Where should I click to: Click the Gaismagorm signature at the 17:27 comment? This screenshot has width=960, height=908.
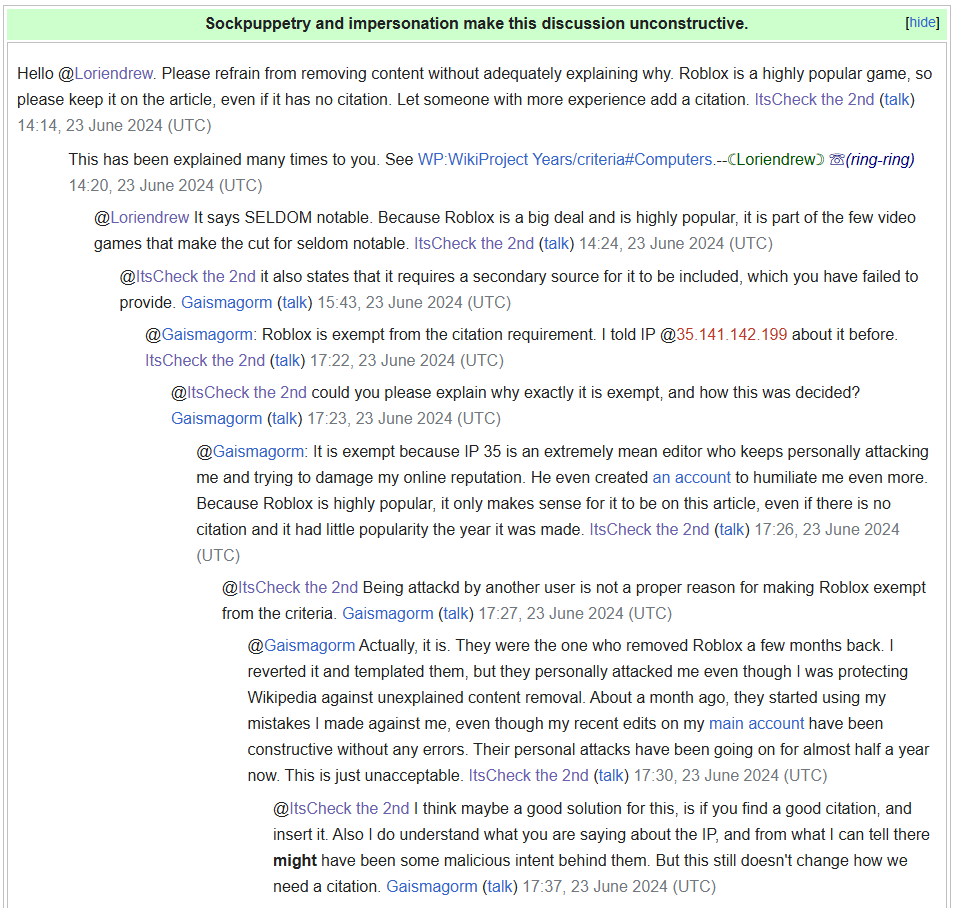pos(388,613)
